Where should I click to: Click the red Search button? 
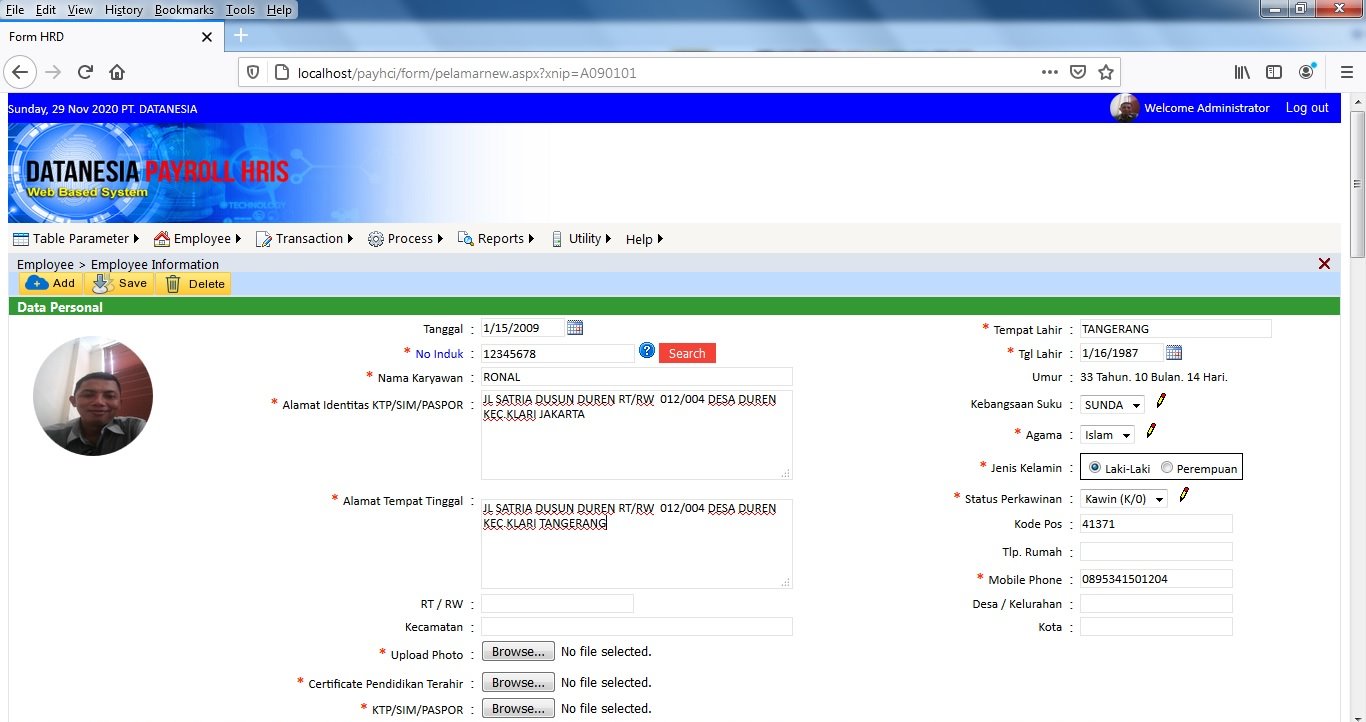click(x=687, y=353)
